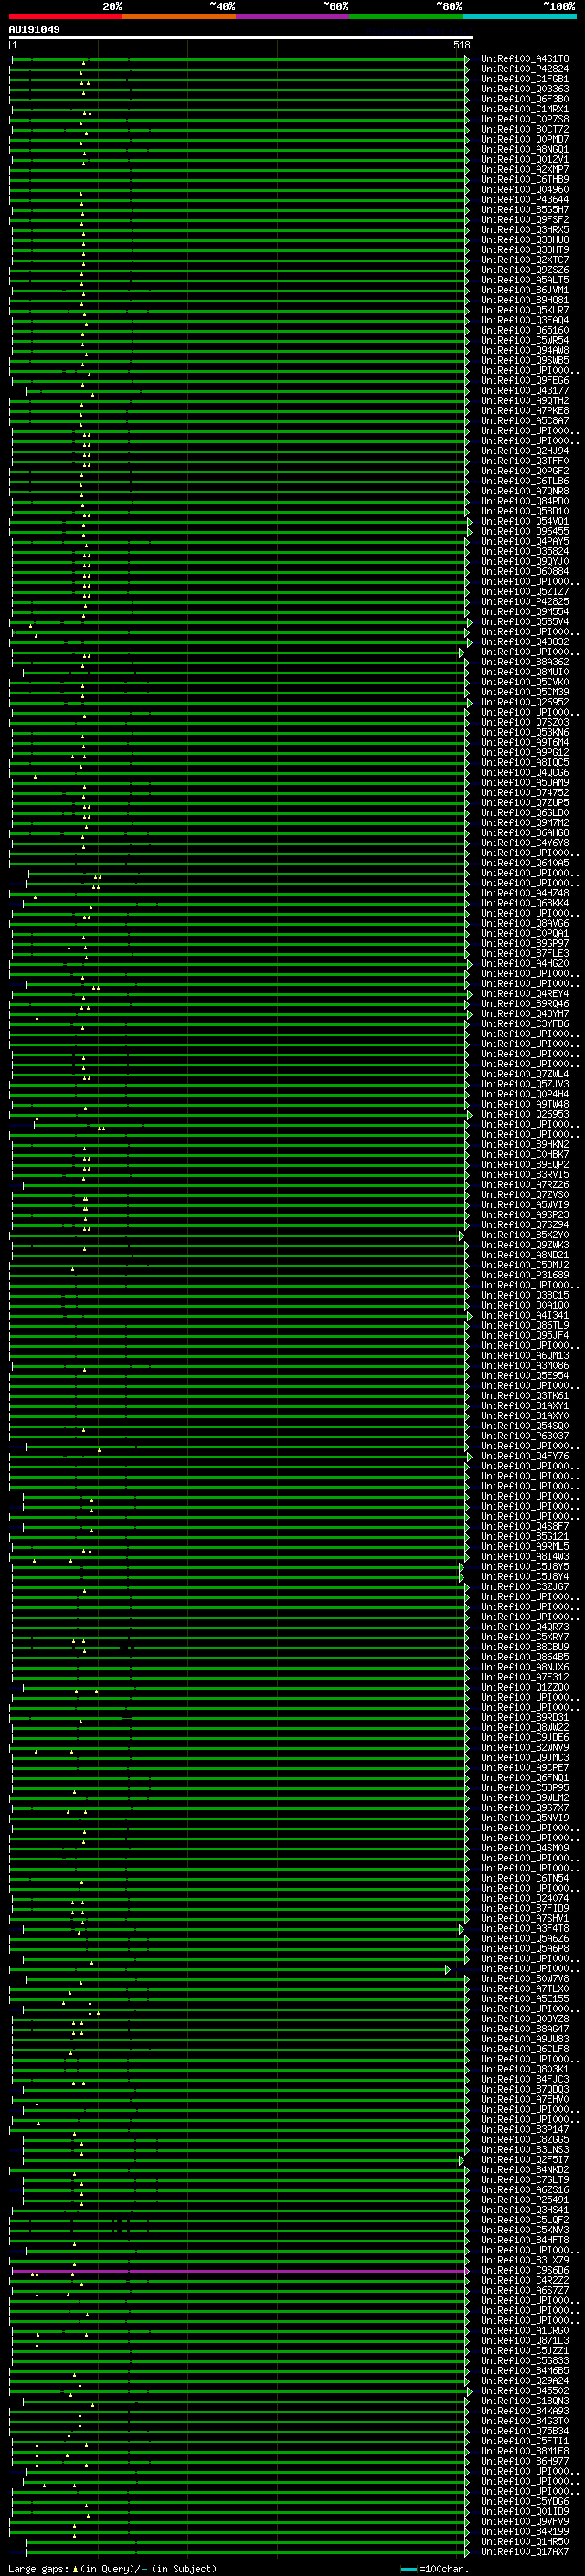Open hit UniRef100_A4S1T8
Screen dimensions: 585x2576
tap(525, 59)
